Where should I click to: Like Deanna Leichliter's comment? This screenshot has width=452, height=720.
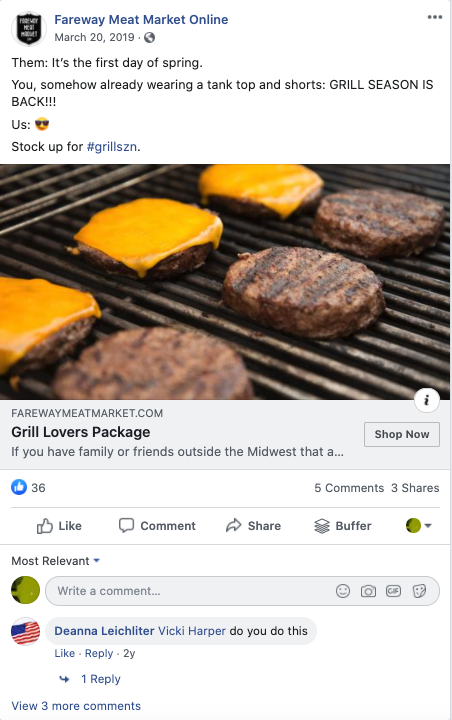coord(64,653)
